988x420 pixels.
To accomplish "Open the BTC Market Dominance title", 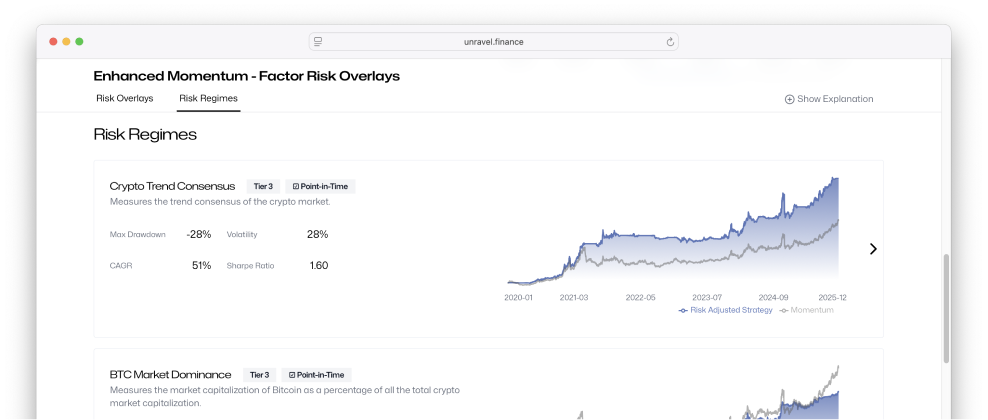I will click(170, 374).
